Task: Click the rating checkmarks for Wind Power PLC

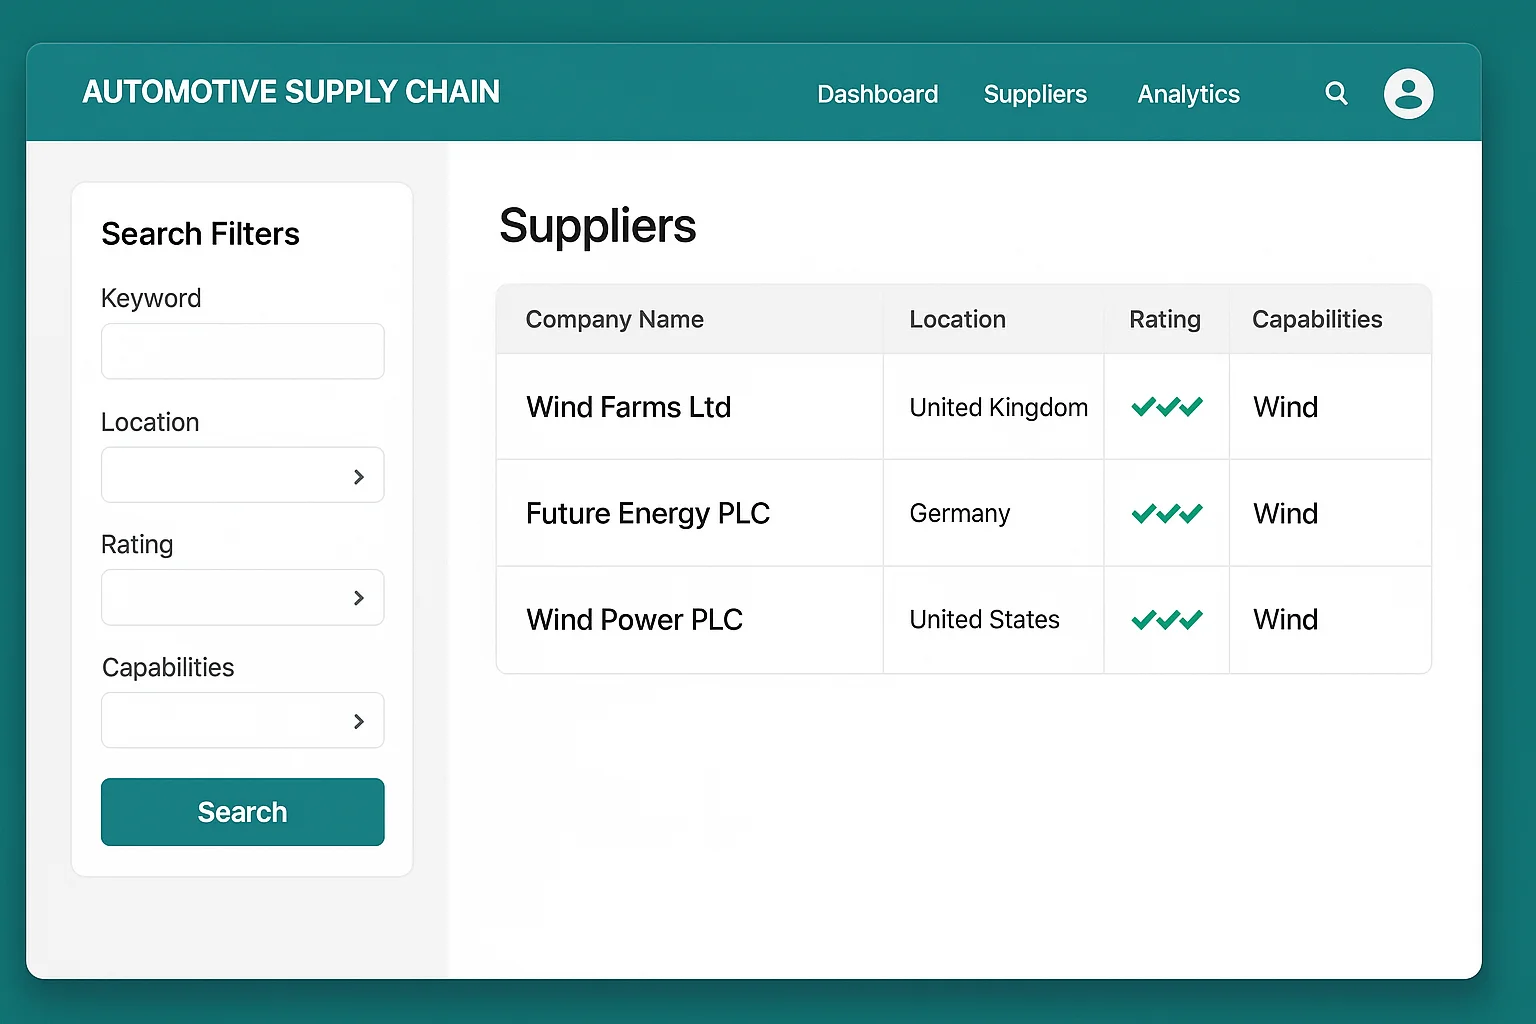Action: (1166, 619)
